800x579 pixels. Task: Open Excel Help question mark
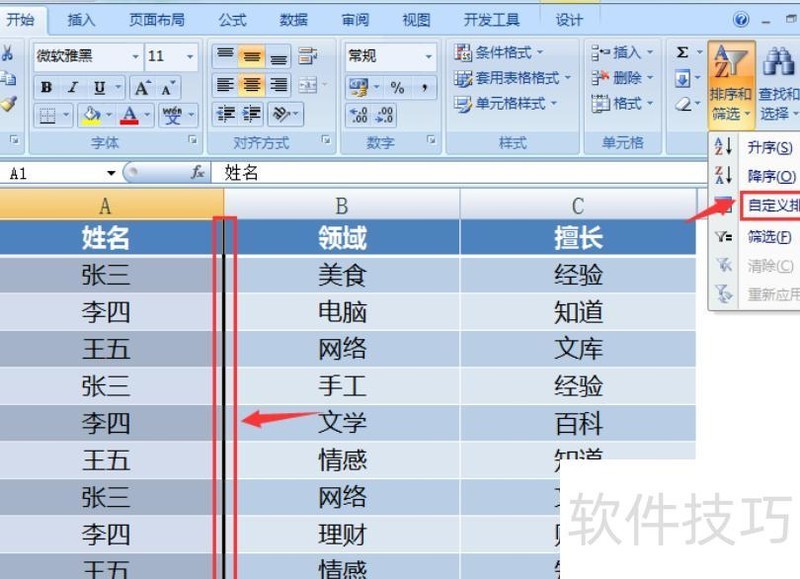741,20
